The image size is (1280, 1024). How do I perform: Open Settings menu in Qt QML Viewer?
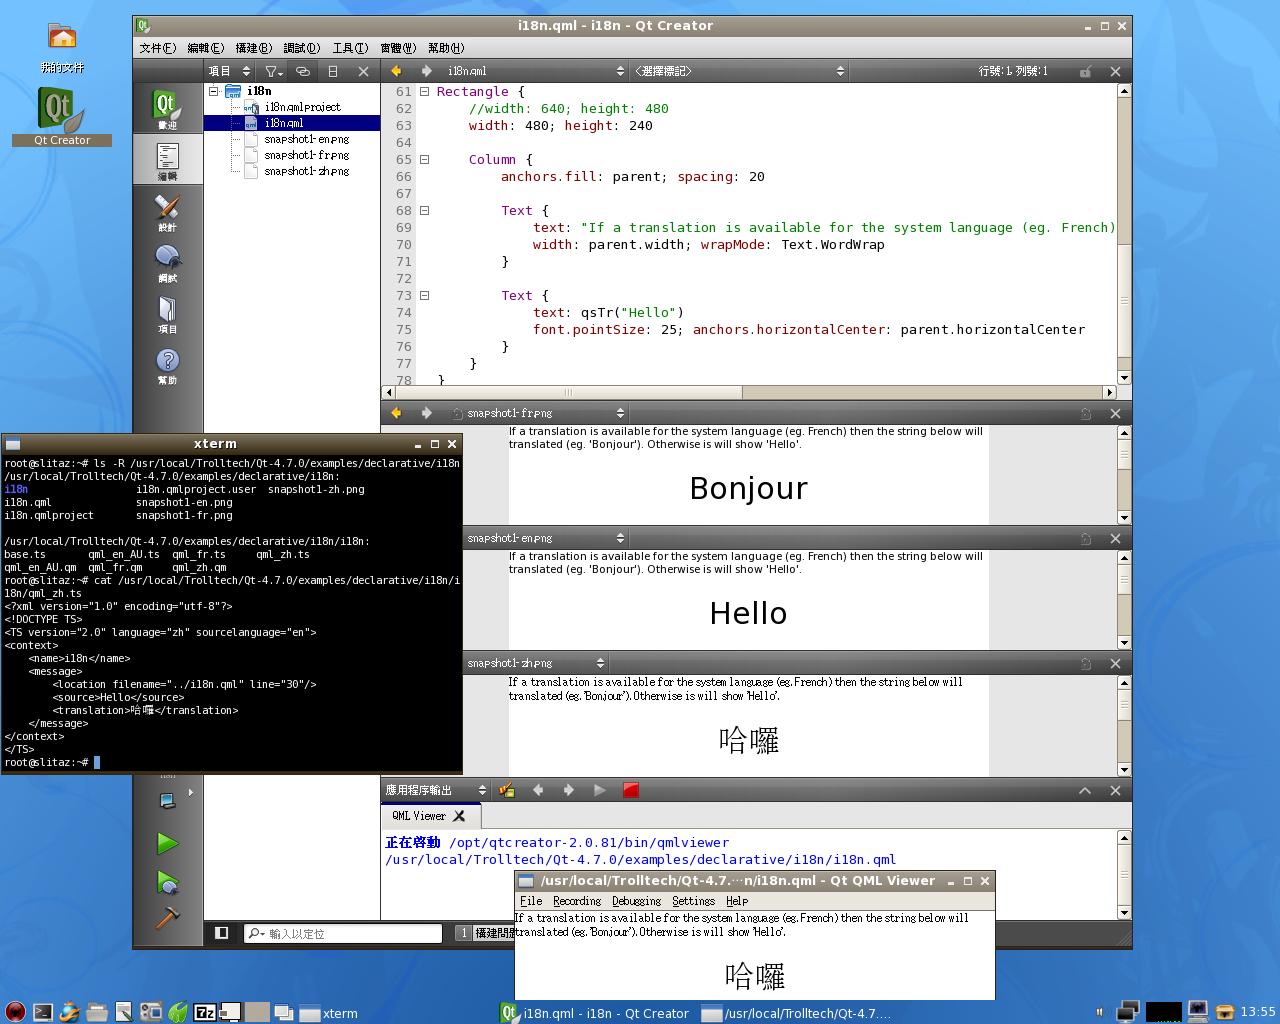[x=693, y=901]
